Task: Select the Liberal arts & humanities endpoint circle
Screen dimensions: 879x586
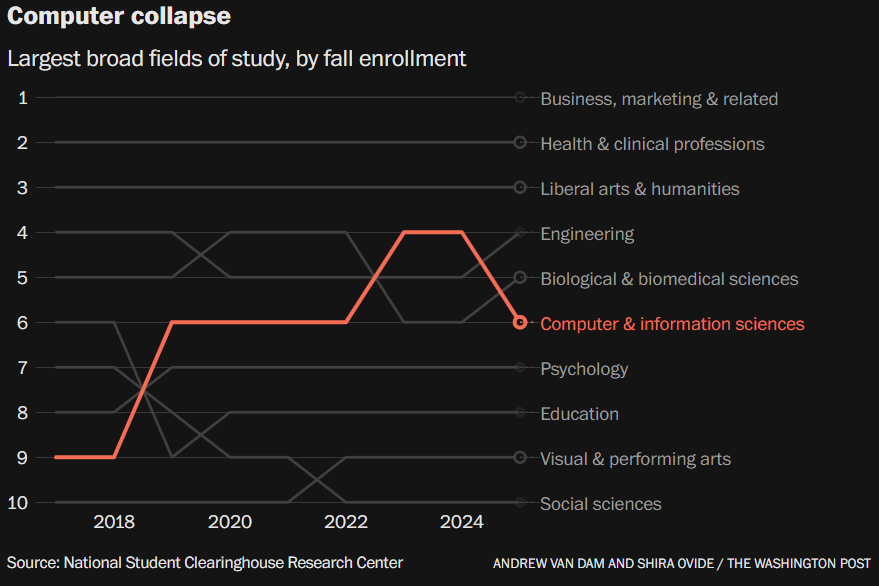Action: coord(520,187)
